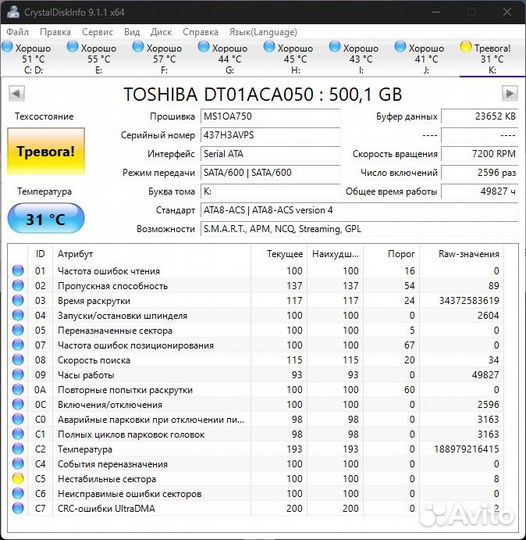Image resolution: width=526 pixels, height=540 pixels.
Task: Click the serial number field 437H3AVPS
Action: 270,135
